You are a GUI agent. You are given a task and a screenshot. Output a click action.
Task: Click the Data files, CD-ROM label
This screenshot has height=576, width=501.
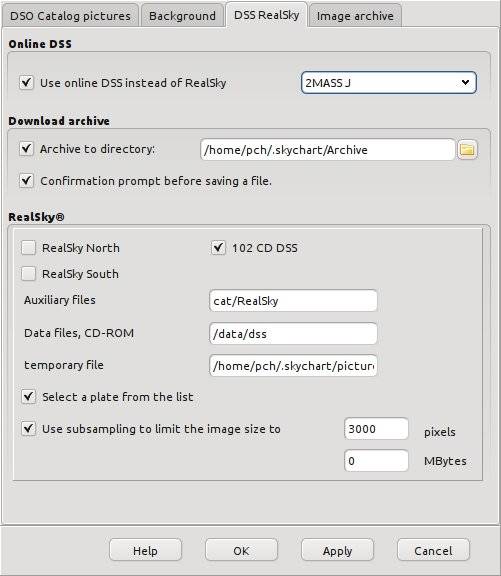point(79,333)
